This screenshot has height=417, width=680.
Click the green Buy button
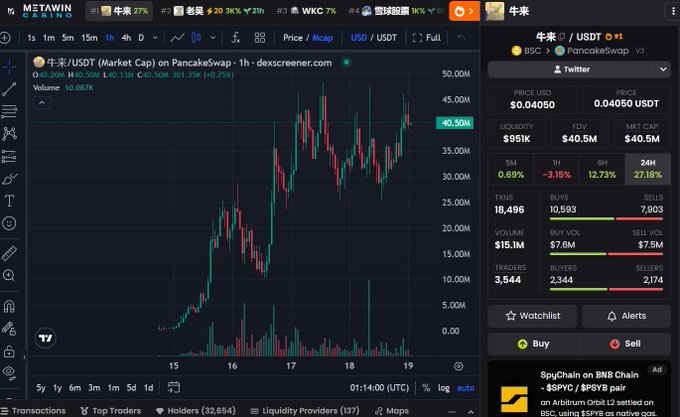point(533,344)
